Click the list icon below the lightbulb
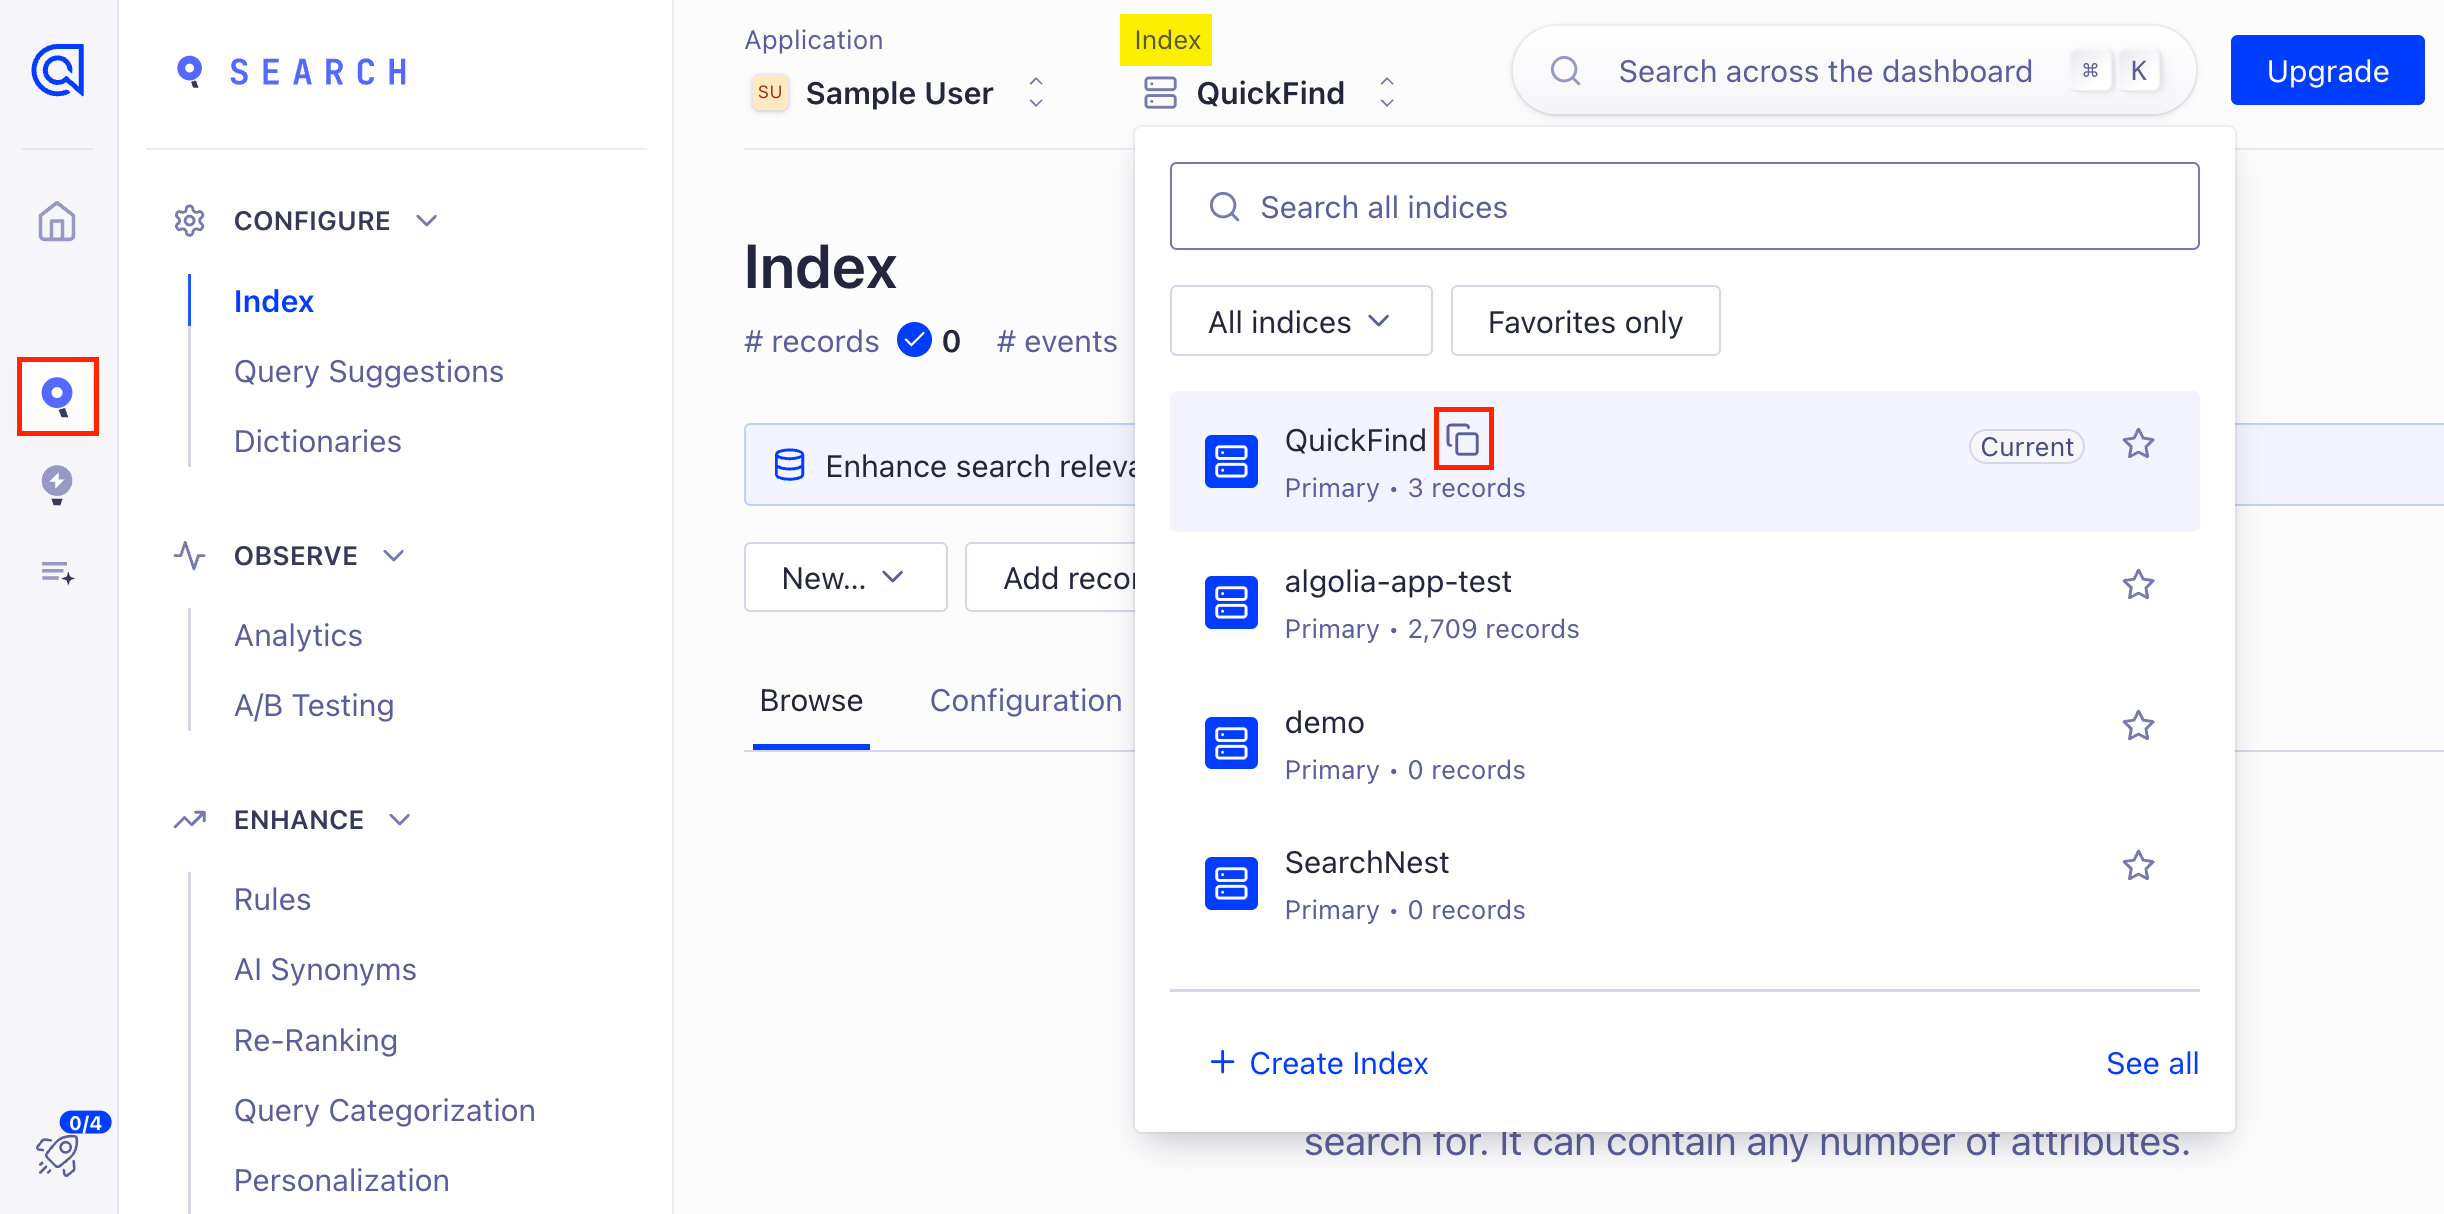2444x1214 pixels. pyautogui.click(x=57, y=572)
